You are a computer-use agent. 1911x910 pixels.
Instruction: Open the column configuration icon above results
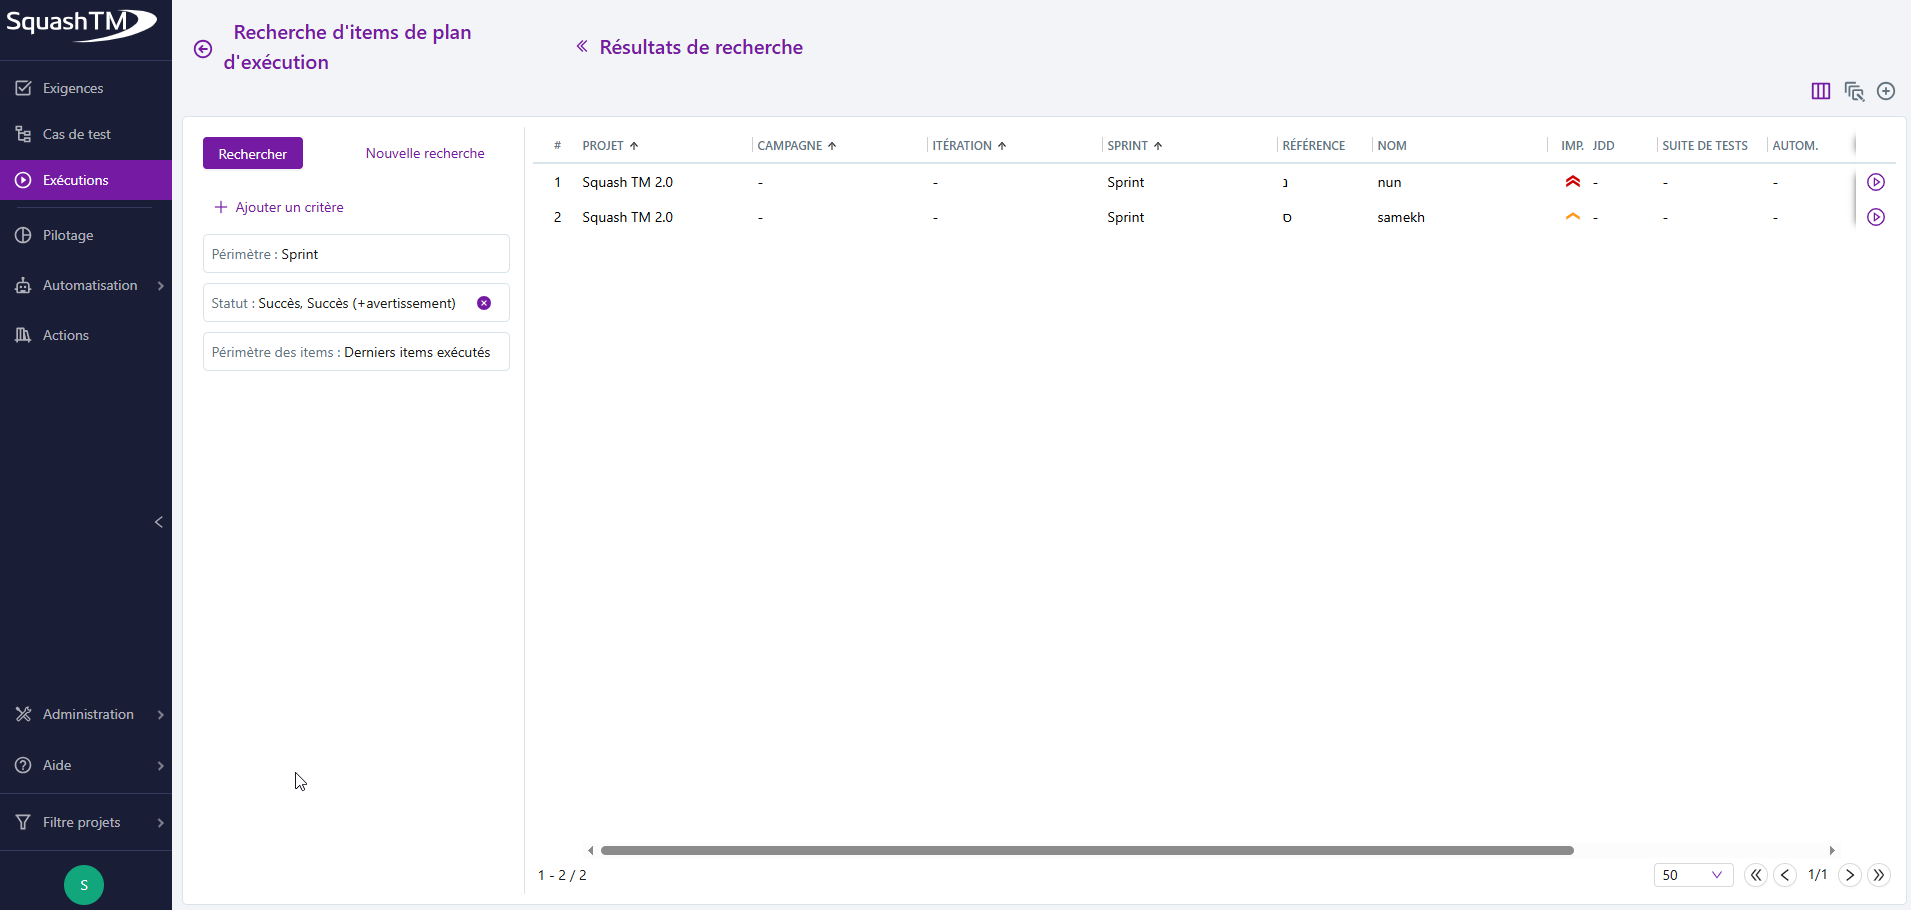[x=1820, y=91]
